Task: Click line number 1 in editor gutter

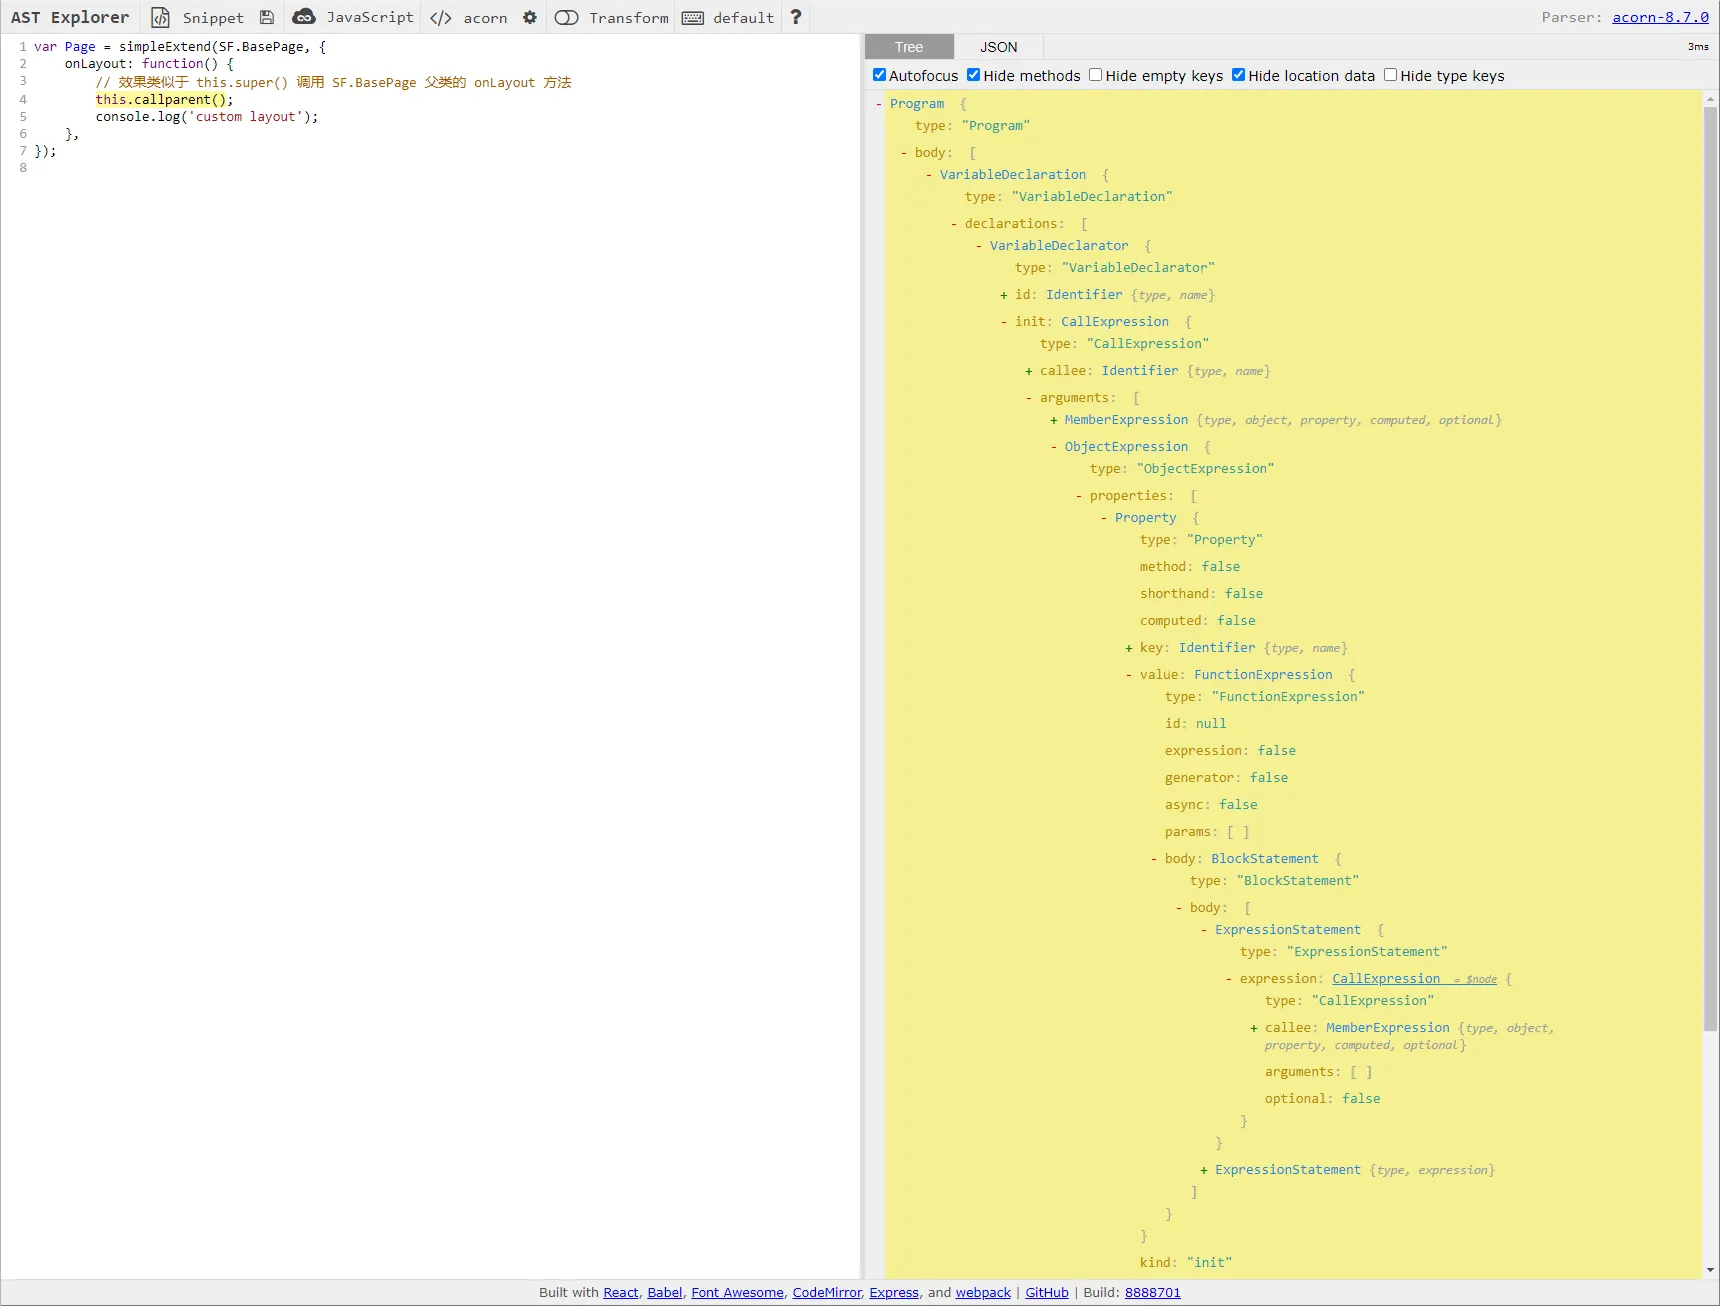Action: pos(22,47)
